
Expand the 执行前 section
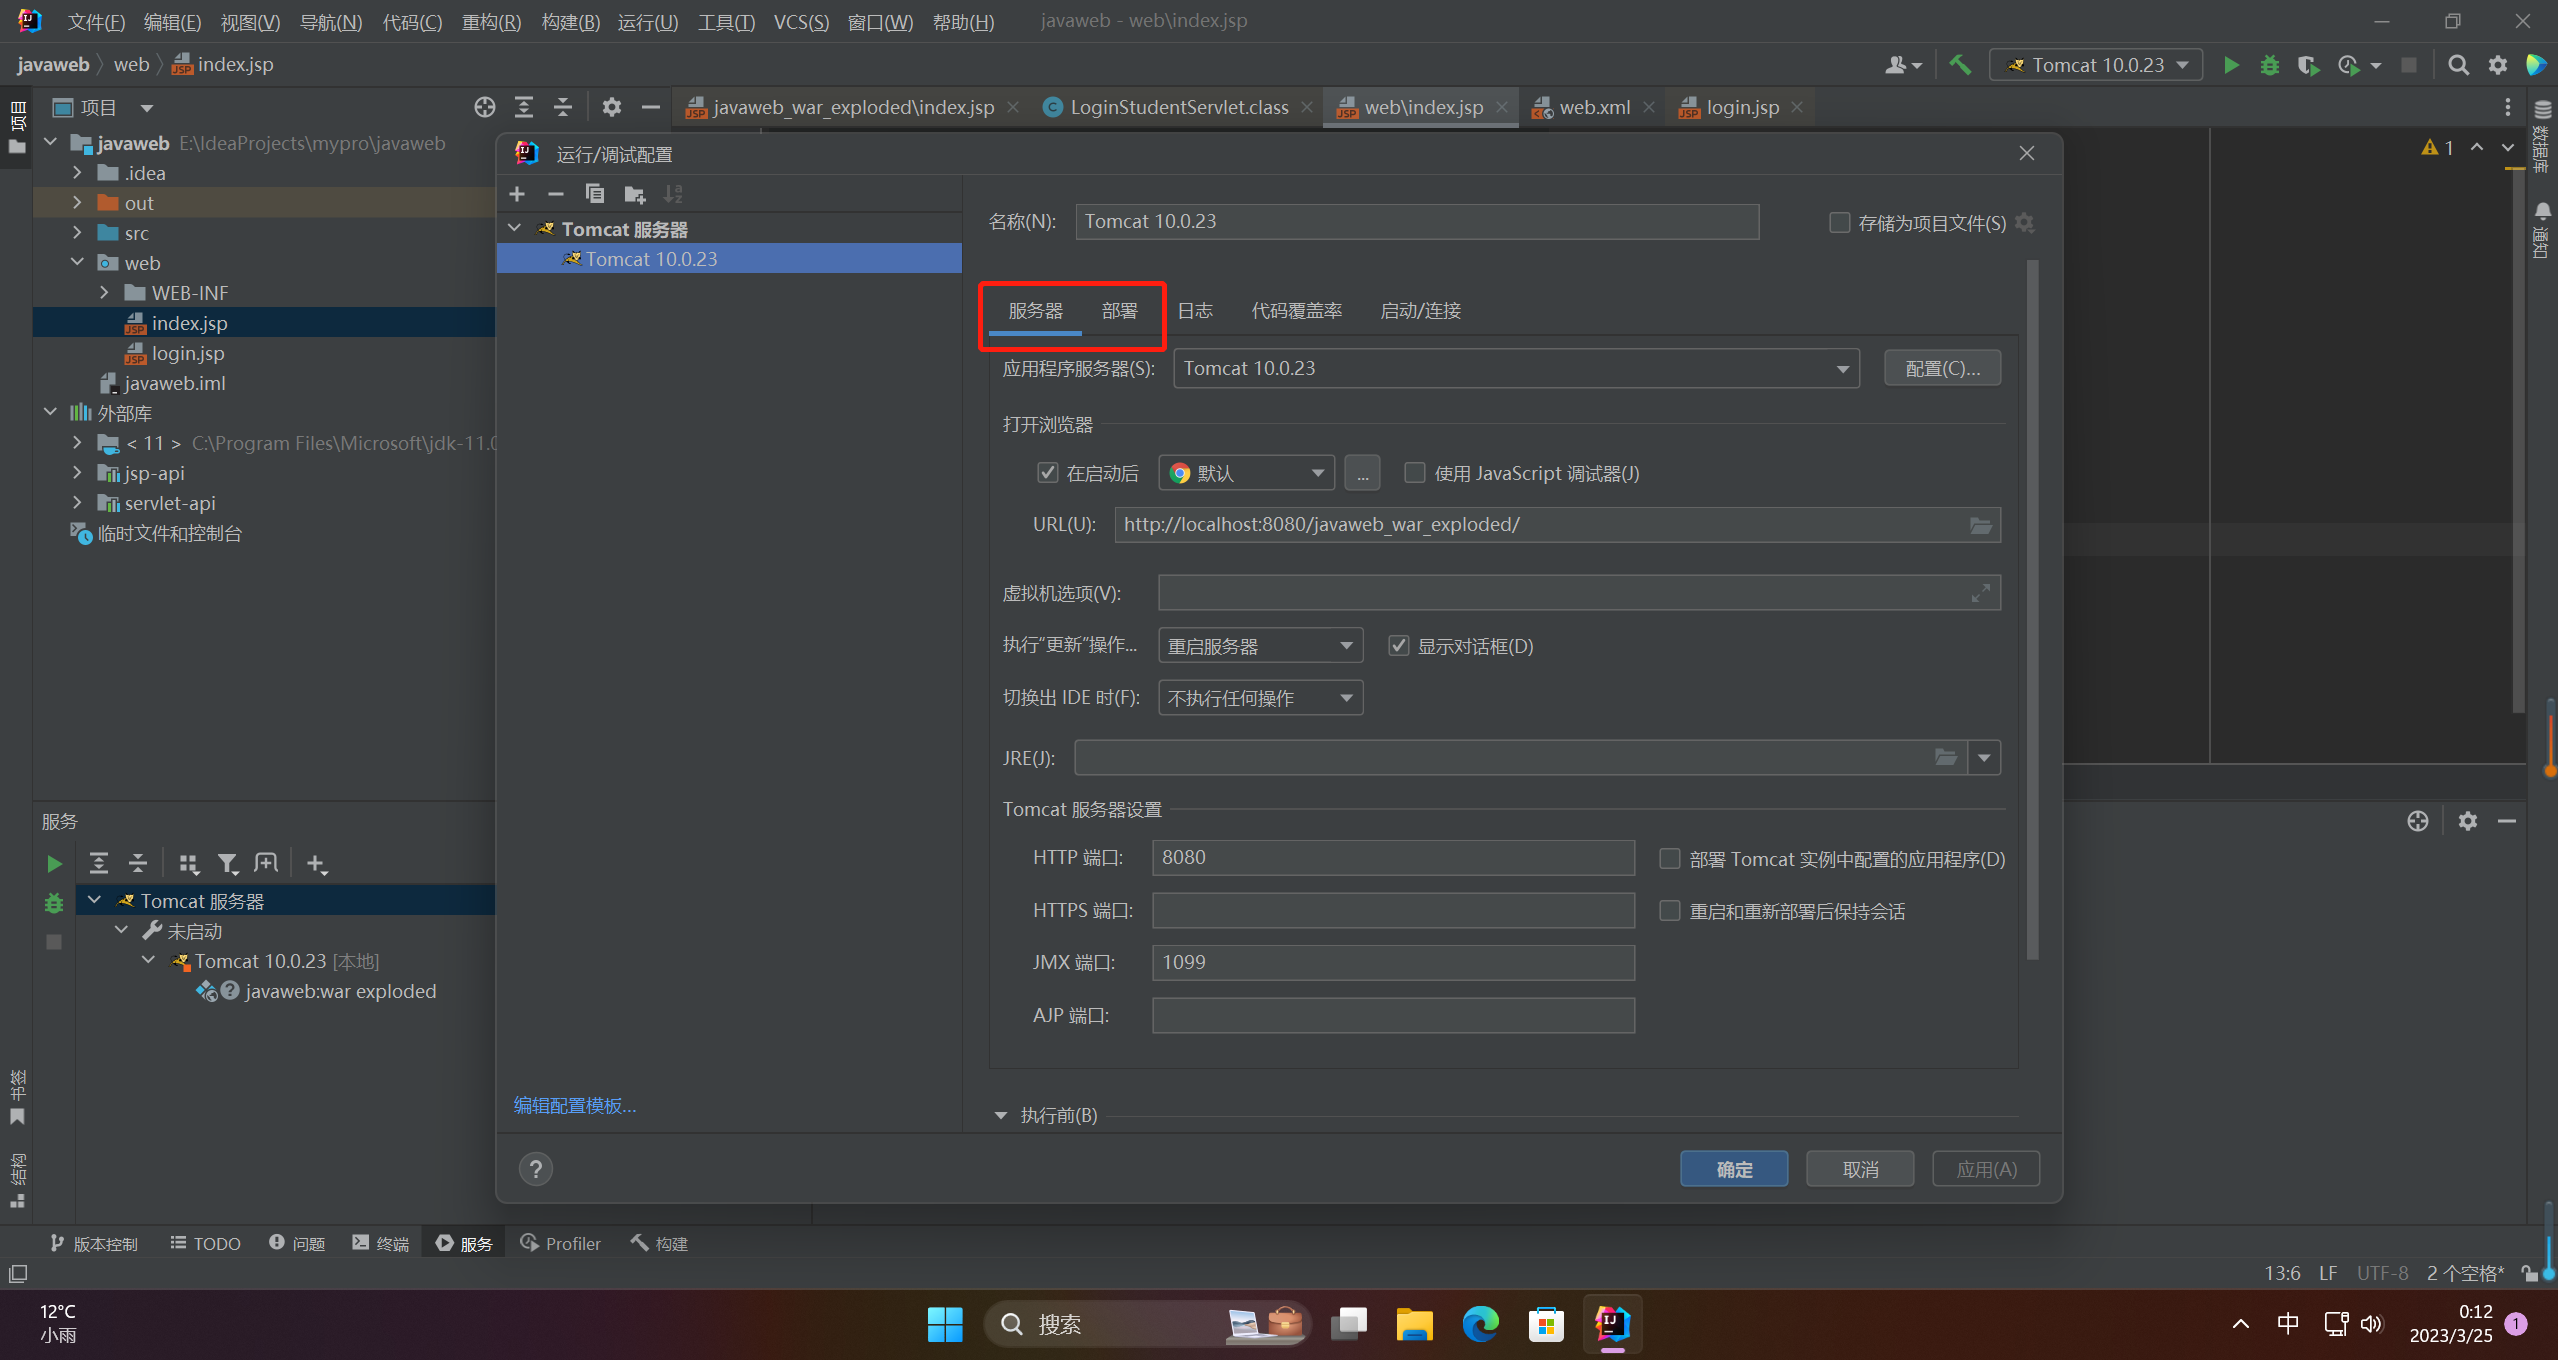(1001, 1115)
